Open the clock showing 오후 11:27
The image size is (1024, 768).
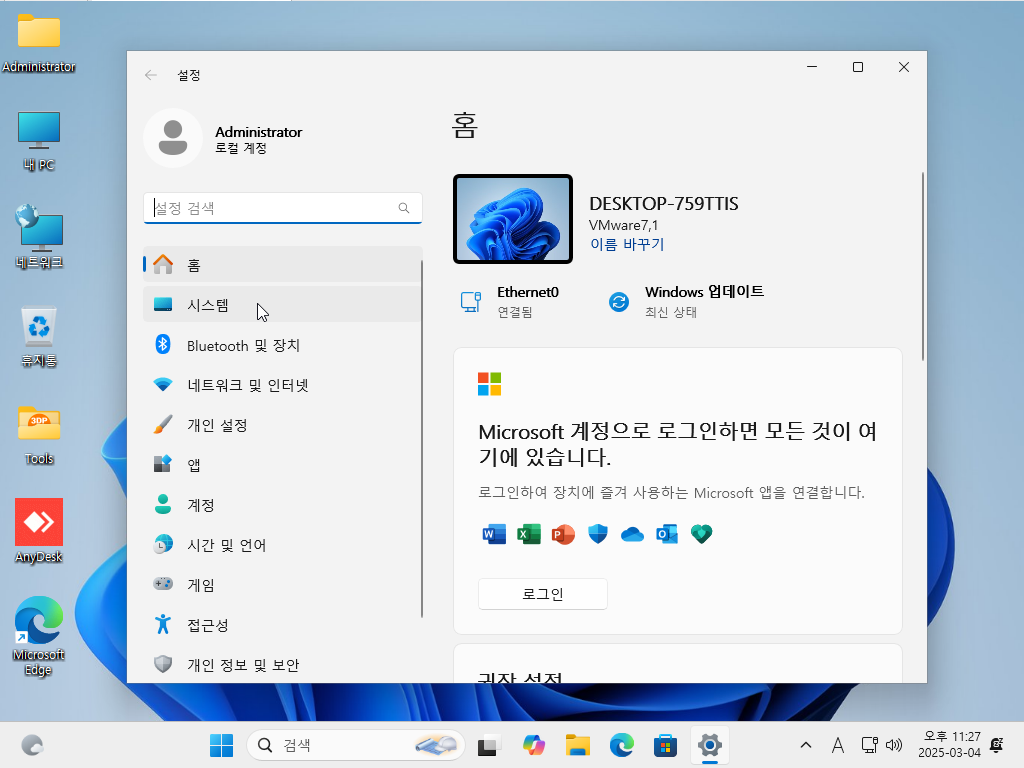[x=950, y=745]
